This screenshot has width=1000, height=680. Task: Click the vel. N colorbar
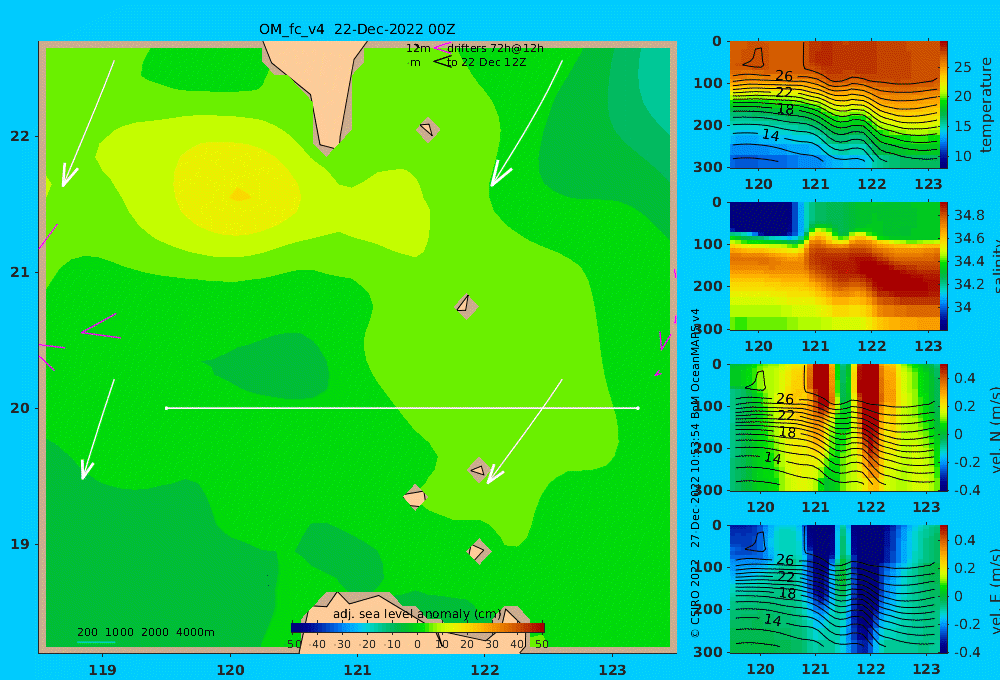(x=944, y=427)
